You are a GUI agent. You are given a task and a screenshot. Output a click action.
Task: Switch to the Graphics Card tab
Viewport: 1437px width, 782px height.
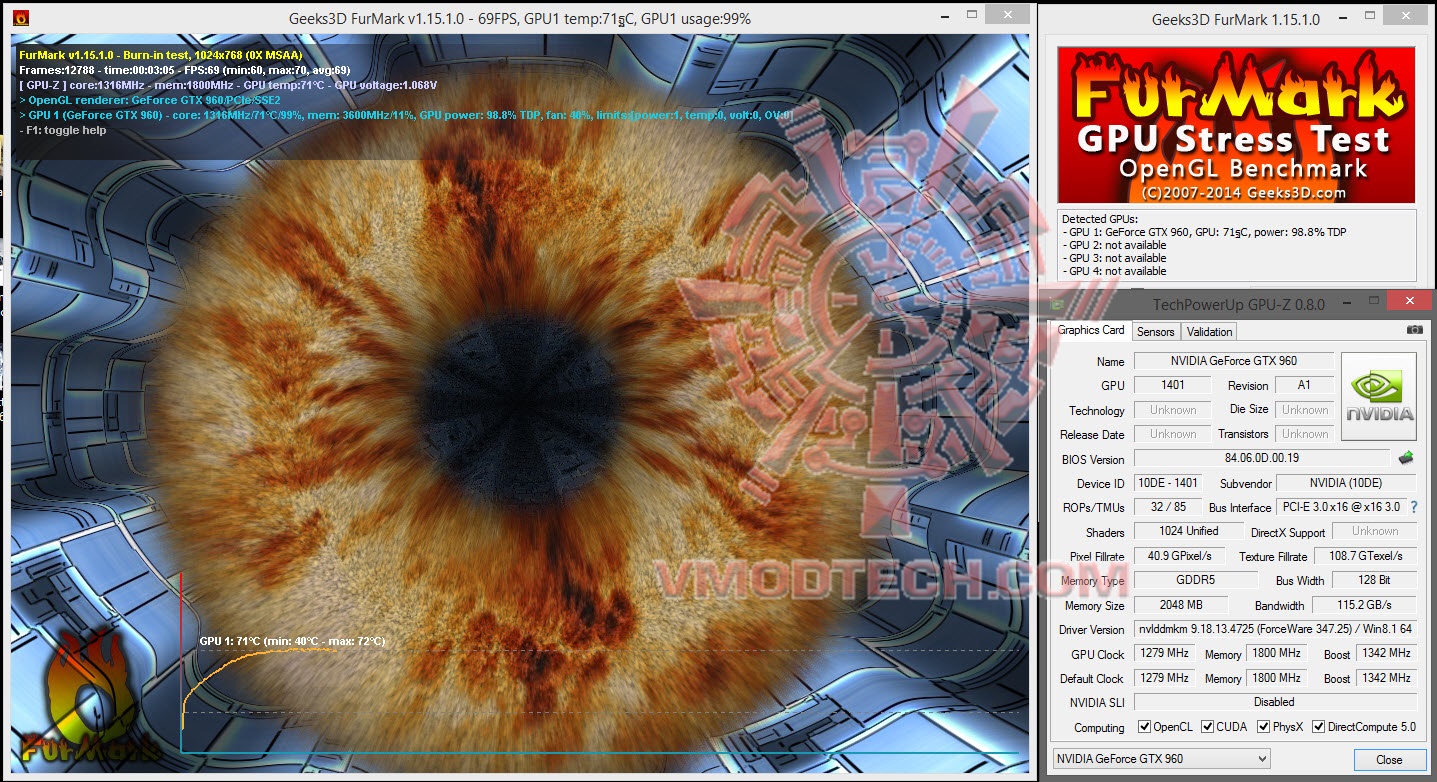[x=1091, y=330]
